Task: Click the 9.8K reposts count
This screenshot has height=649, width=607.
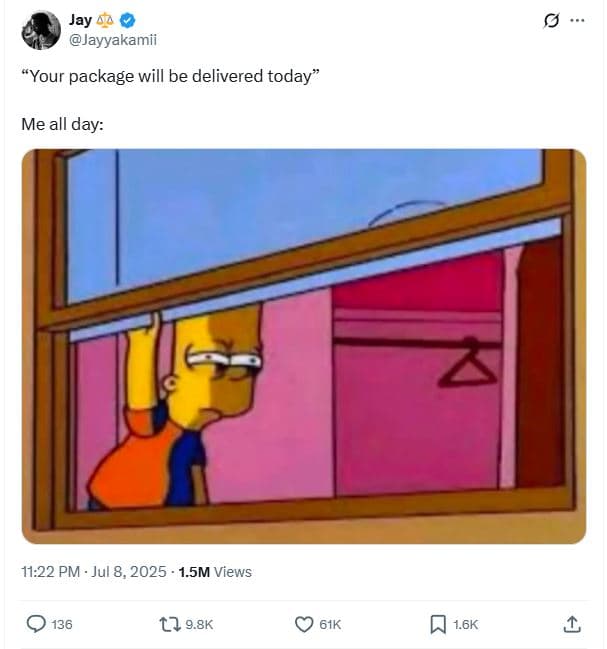Action: [199, 624]
